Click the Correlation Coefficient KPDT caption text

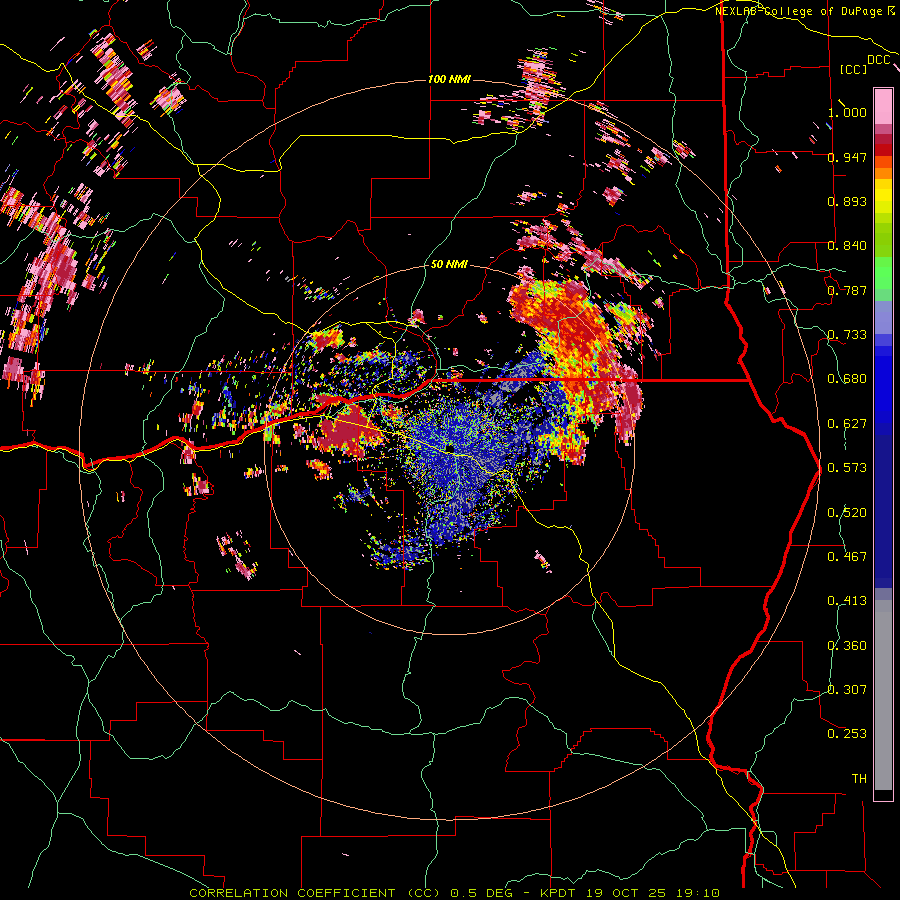455,893
